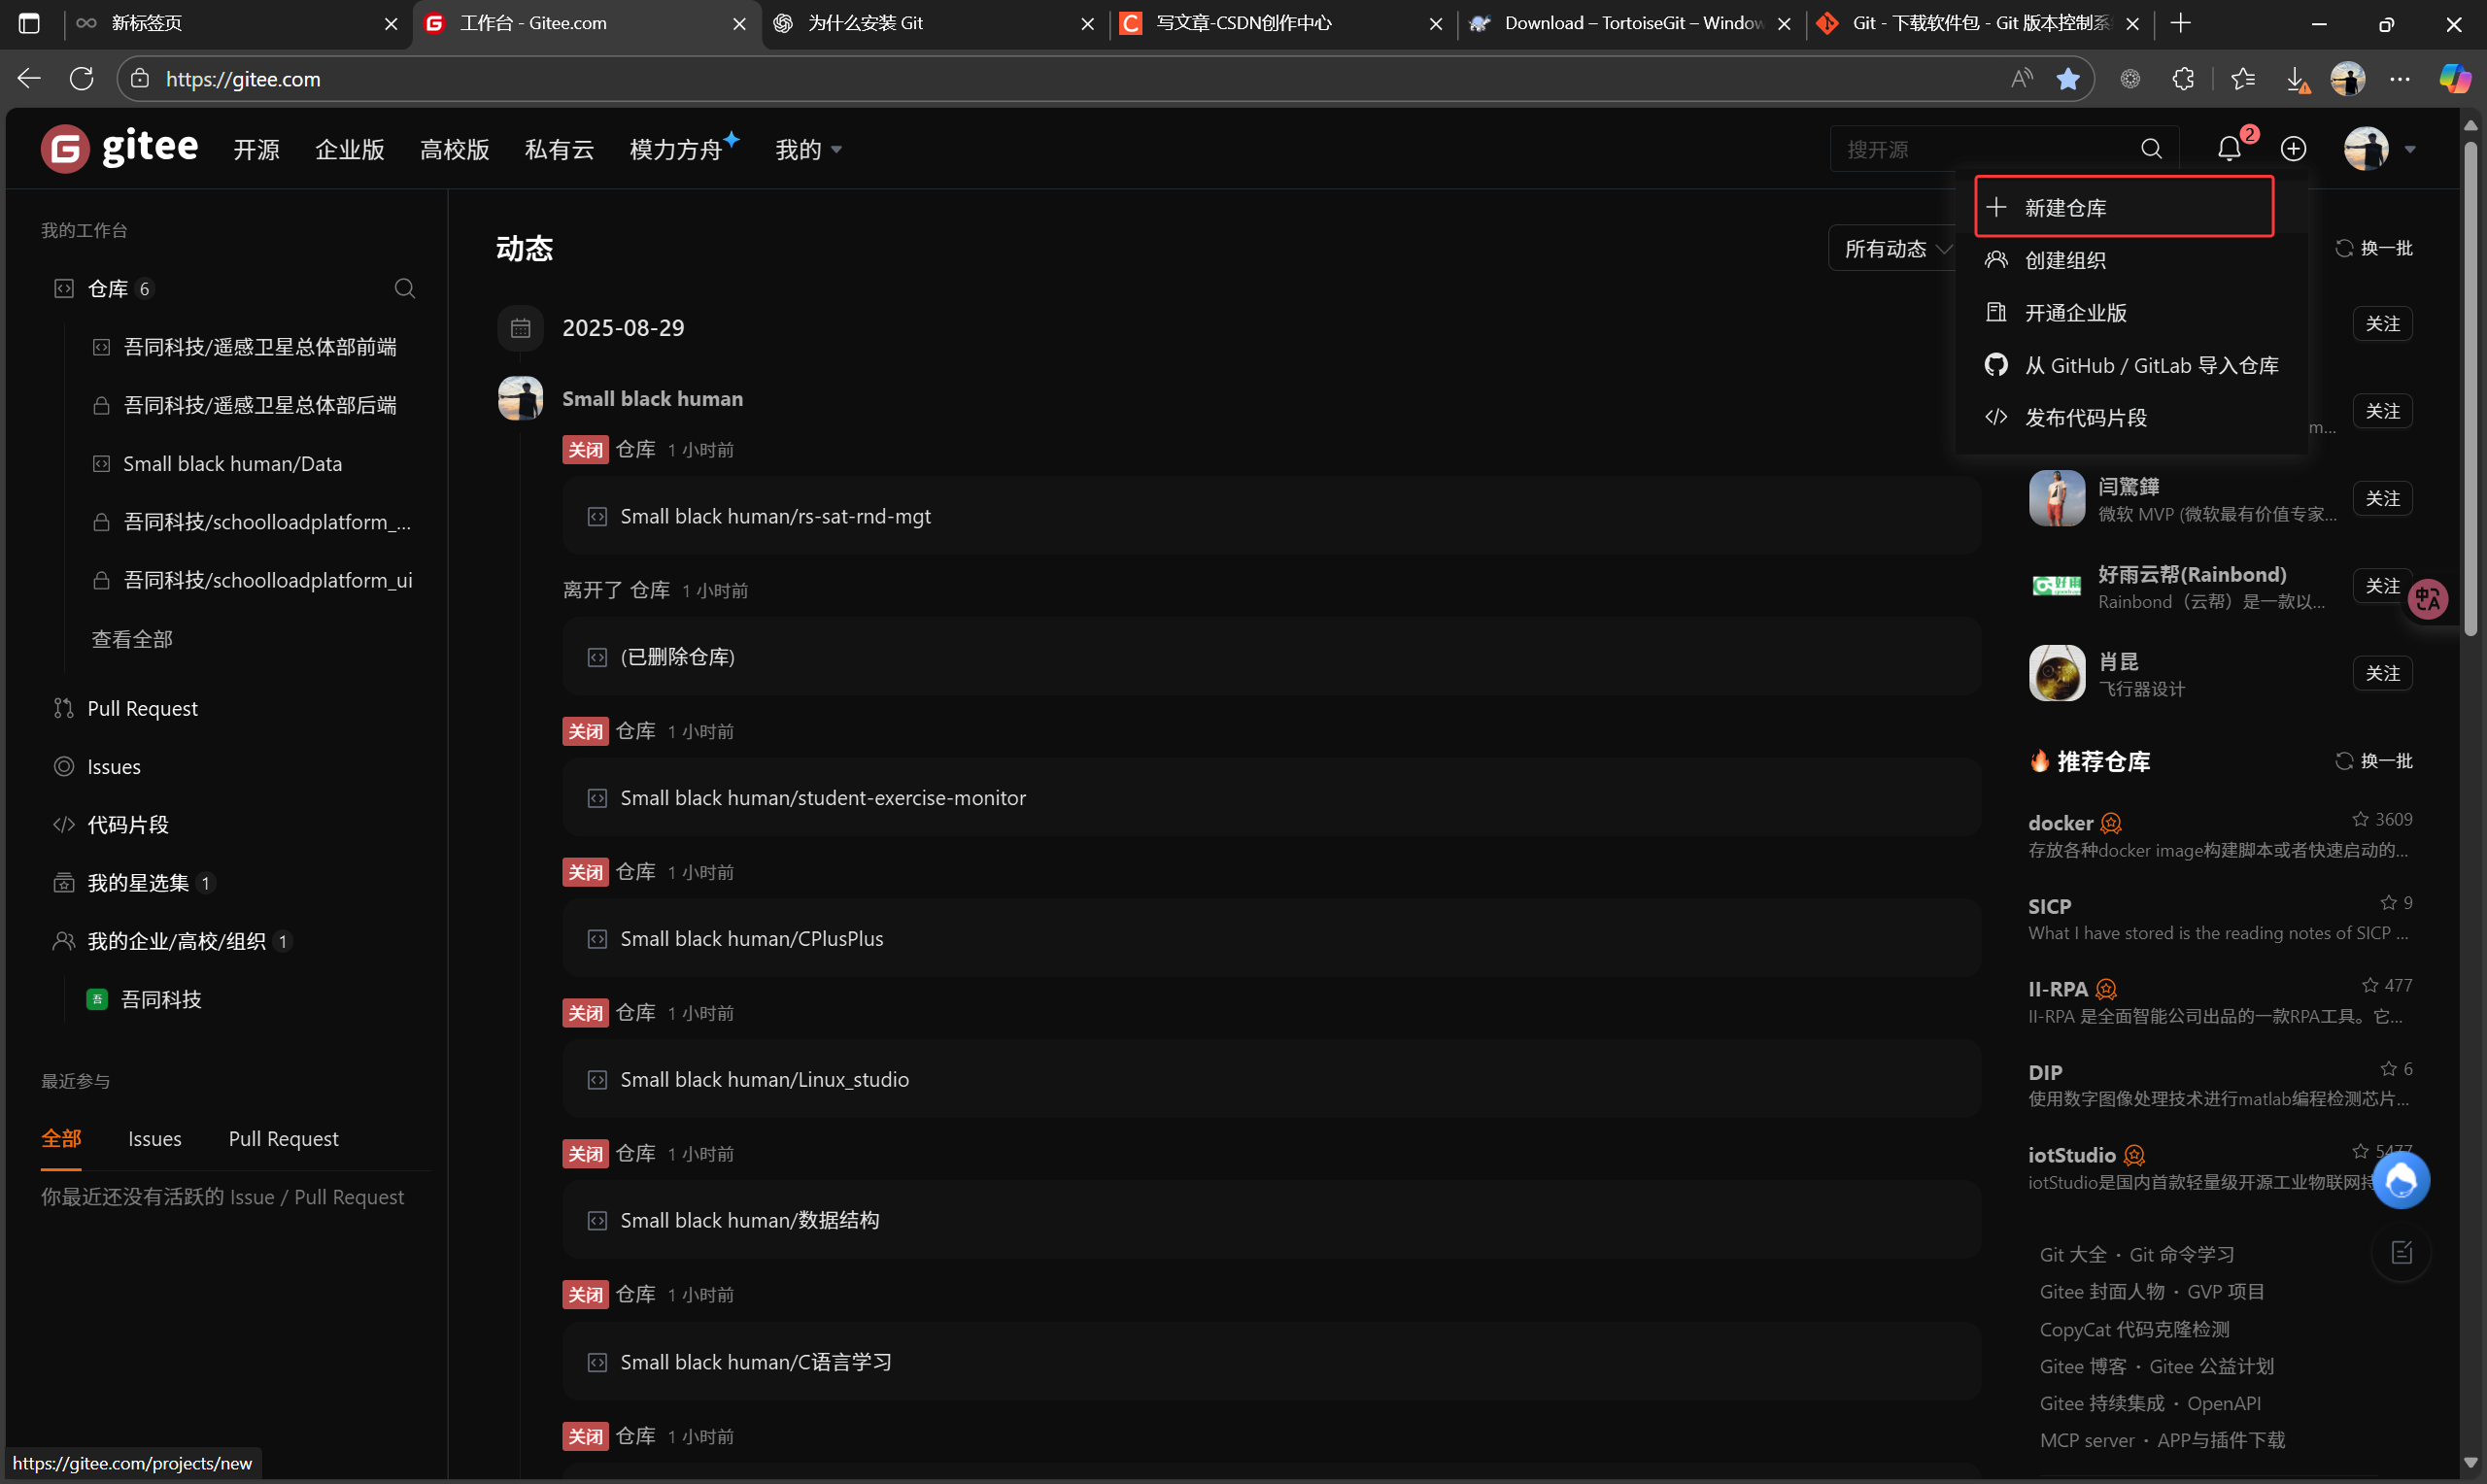Open the tab actions menu icon
Image resolution: width=2487 pixels, height=1484 pixels.
pos(29,23)
